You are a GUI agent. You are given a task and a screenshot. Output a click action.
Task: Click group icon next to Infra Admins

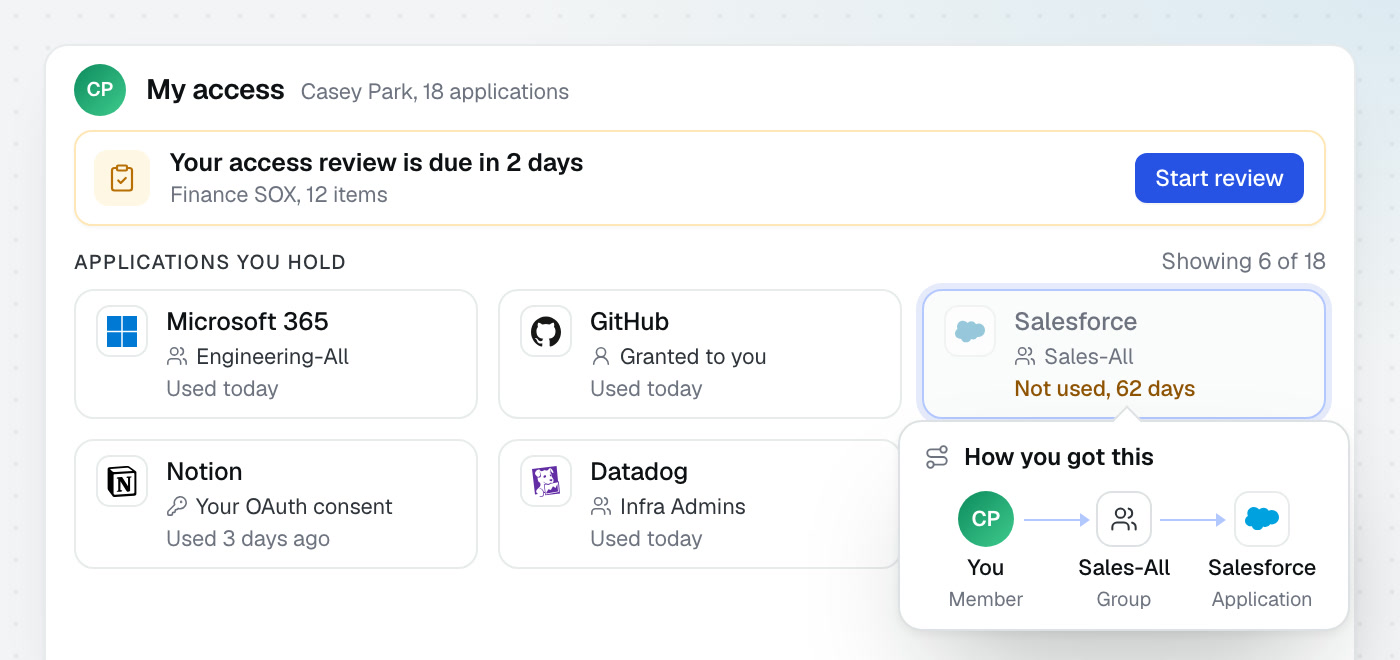(x=601, y=506)
